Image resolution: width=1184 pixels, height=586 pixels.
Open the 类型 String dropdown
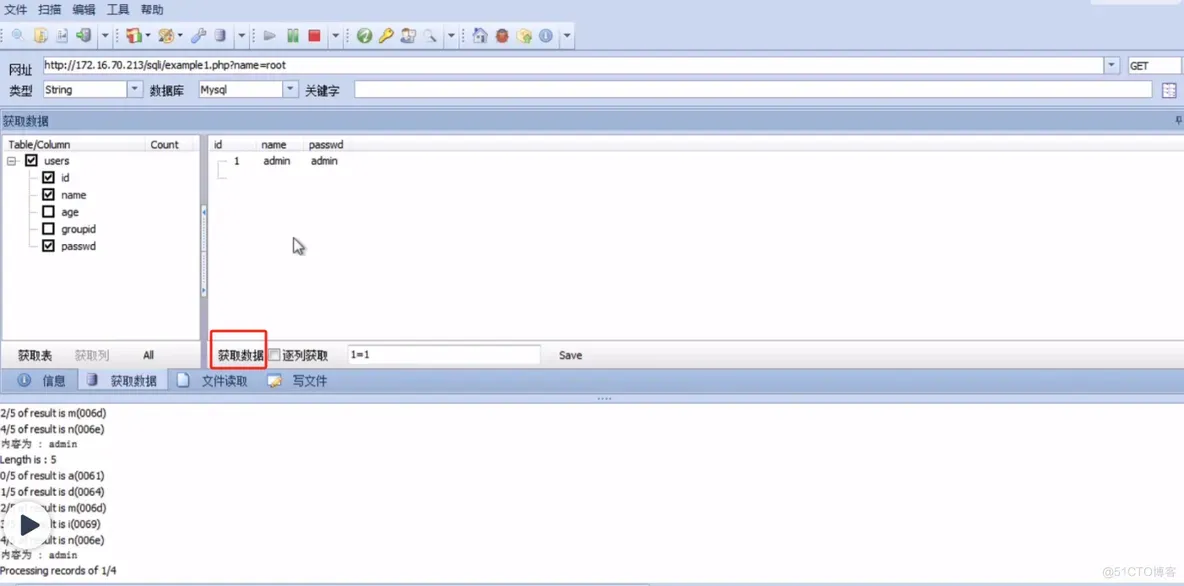135,90
